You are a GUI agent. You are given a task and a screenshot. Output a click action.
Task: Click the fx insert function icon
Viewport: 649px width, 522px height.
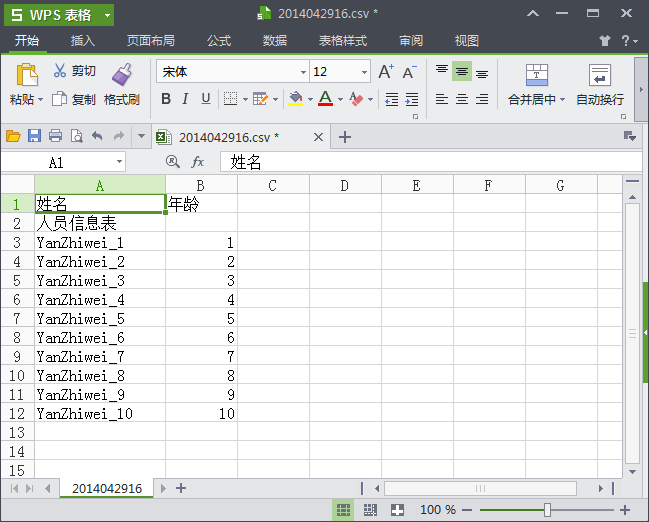coord(198,161)
